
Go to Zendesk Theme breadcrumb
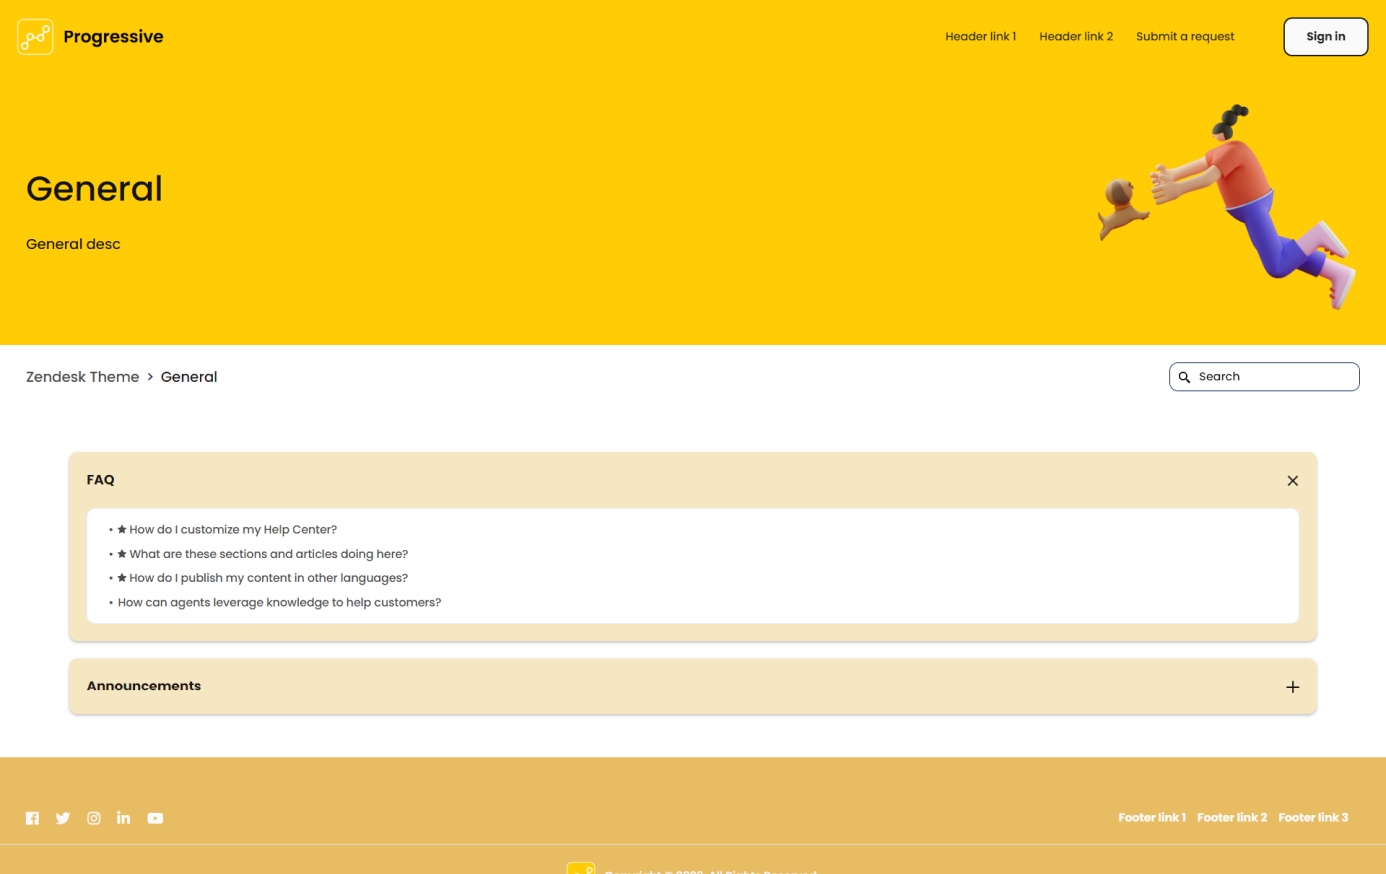click(x=82, y=377)
